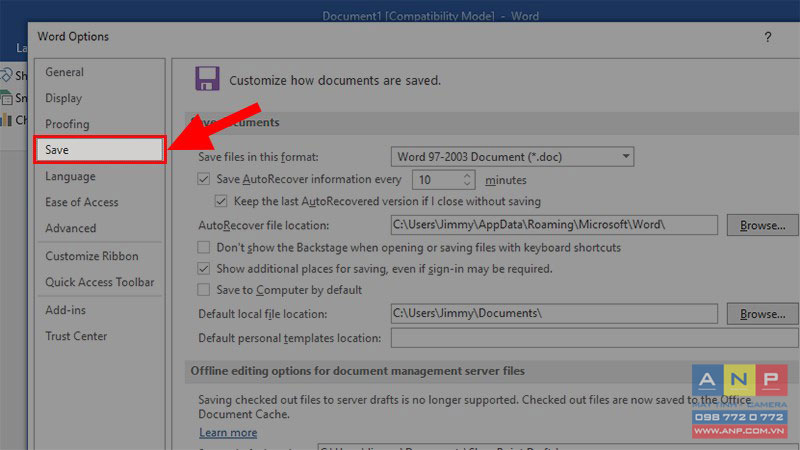This screenshot has height=450, width=800.
Task: Browse for AutoRecover file location
Action: (762, 226)
